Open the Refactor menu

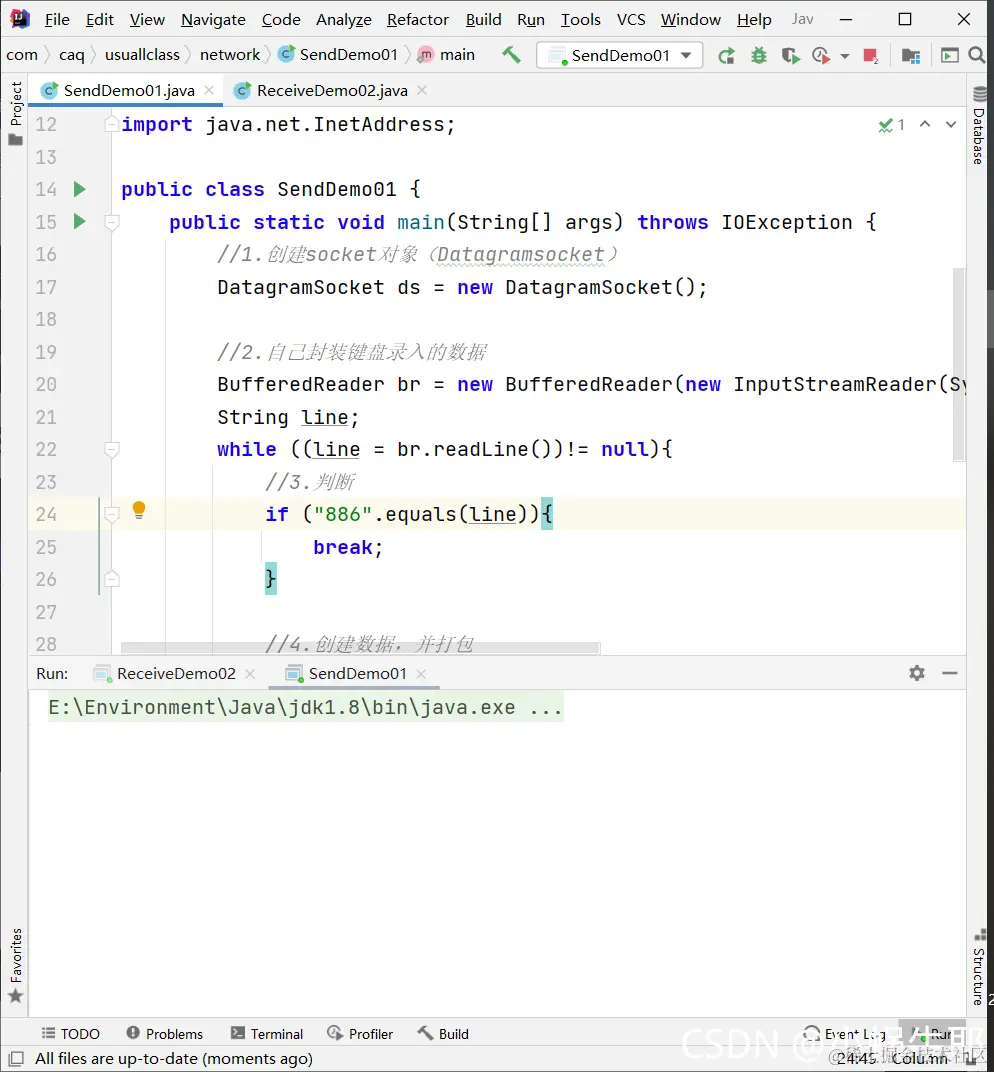pyautogui.click(x=418, y=20)
